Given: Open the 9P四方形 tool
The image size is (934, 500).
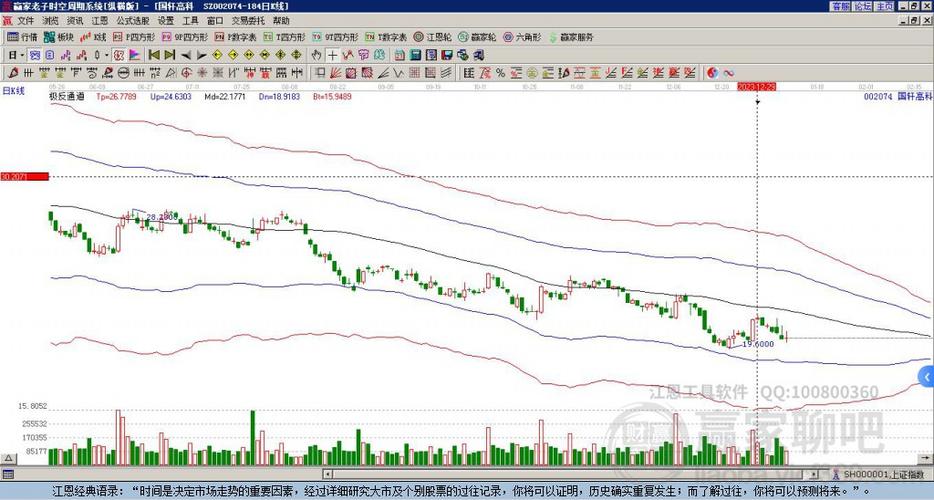Looking at the screenshot, I should pyautogui.click(x=185, y=37).
